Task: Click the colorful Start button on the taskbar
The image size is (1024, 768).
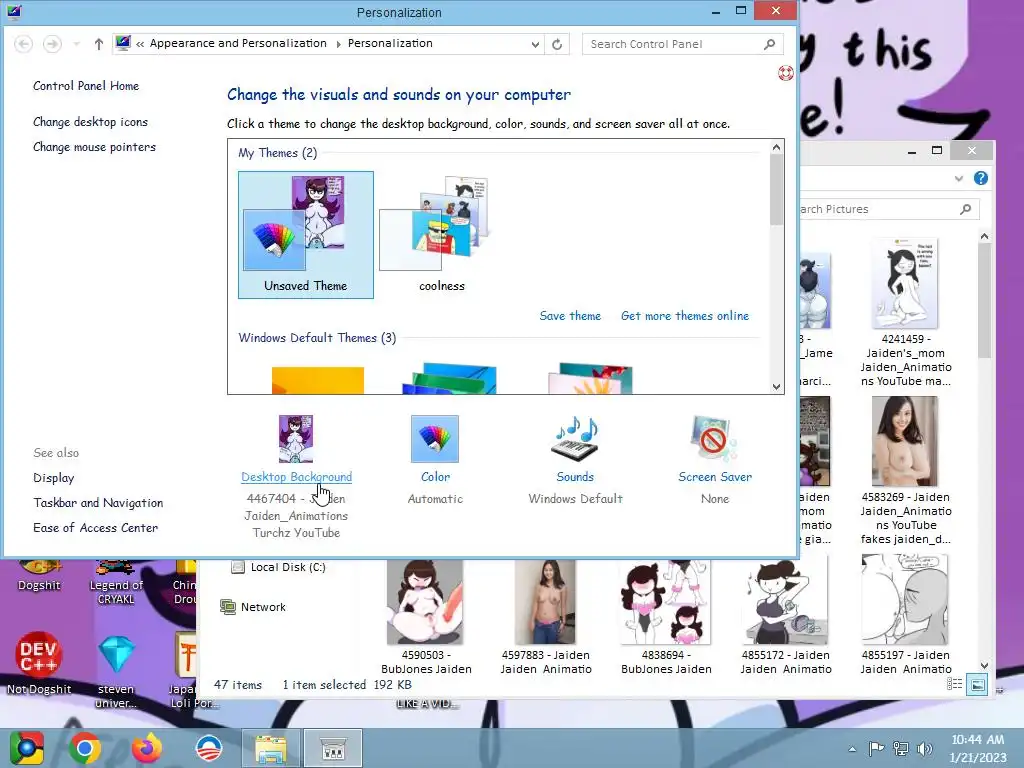Action: [x=27, y=748]
